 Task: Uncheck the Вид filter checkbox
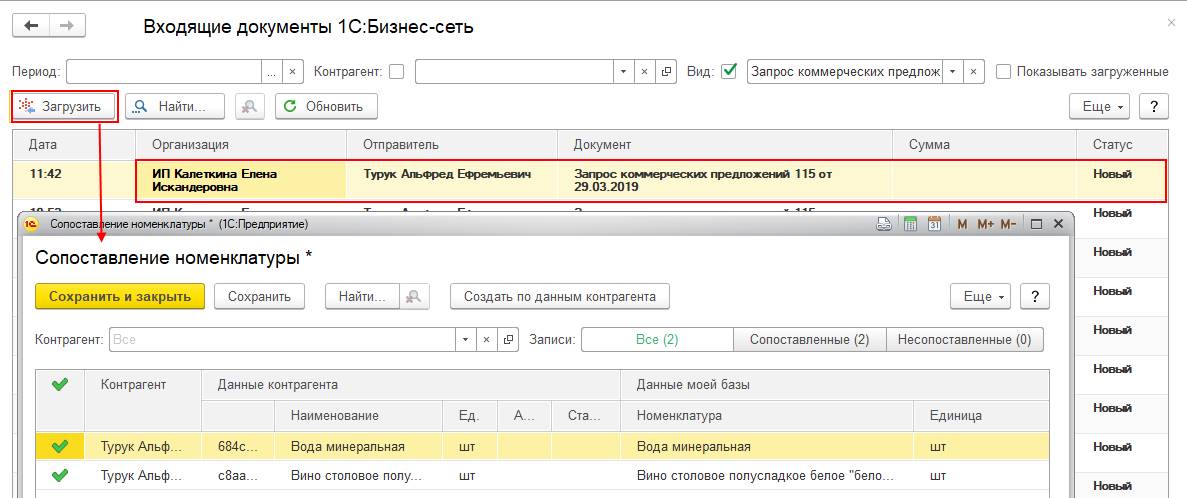pyautogui.click(x=729, y=72)
